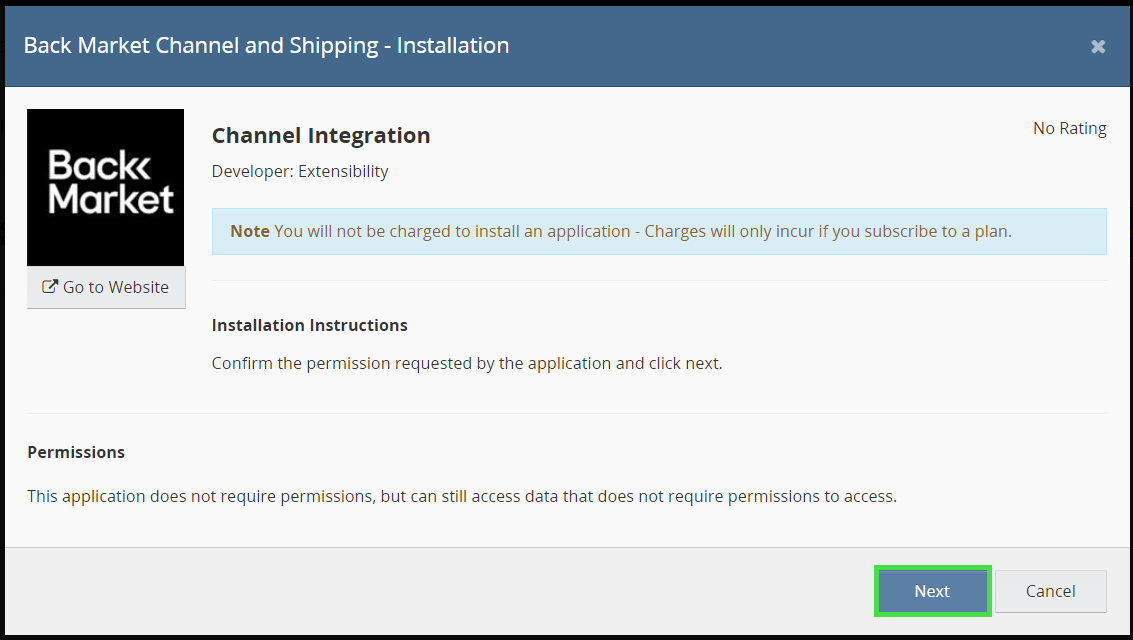The height and width of the screenshot is (640, 1133).
Task: Click the blue charges note box
Action: coord(659,231)
